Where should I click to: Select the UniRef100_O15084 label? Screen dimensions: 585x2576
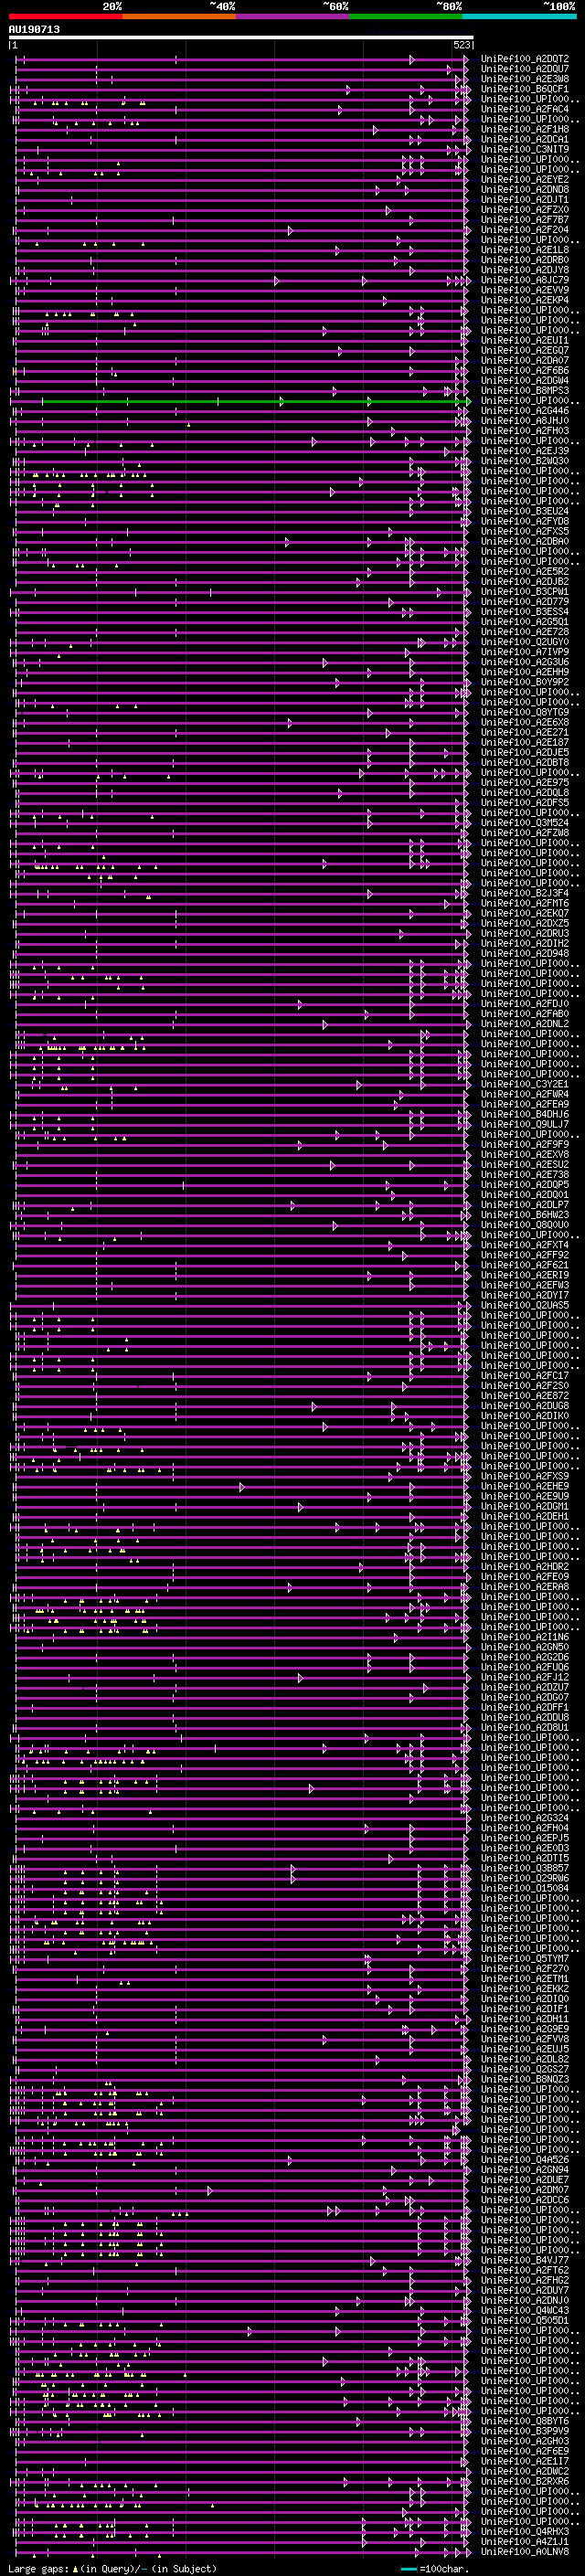(524, 1888)
